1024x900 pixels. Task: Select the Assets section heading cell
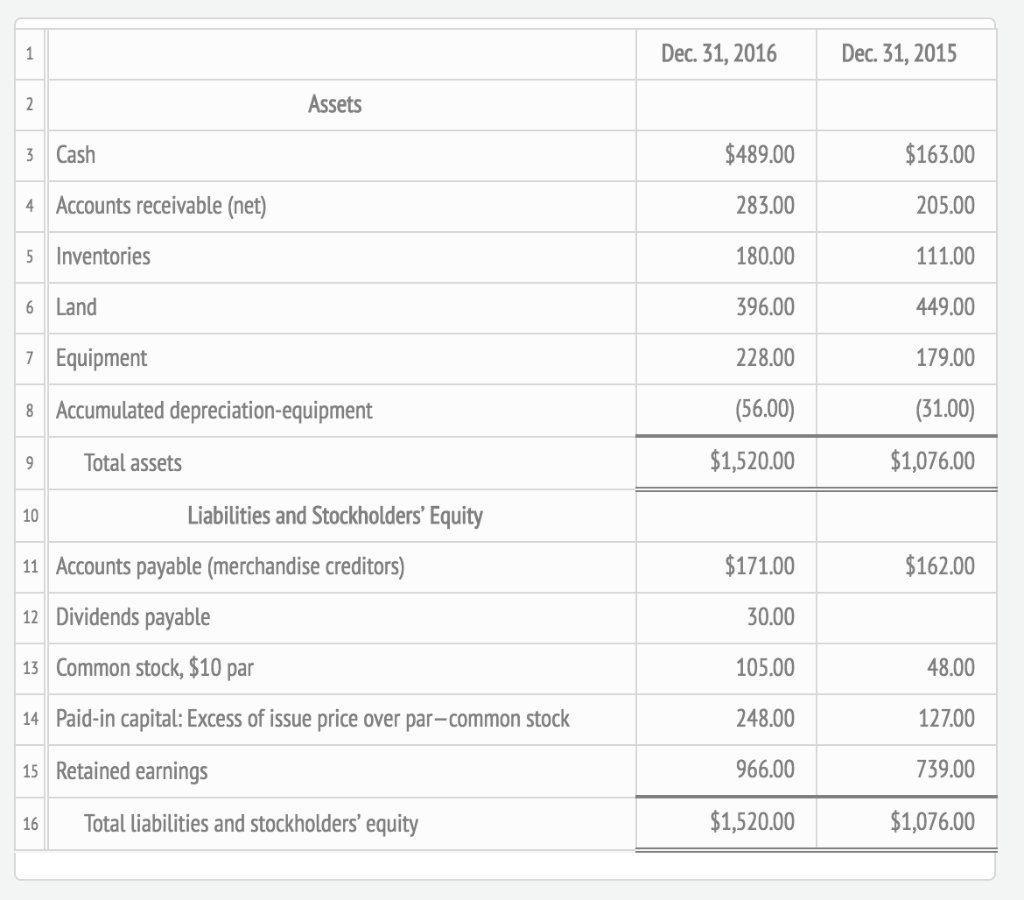pos(335,104)
